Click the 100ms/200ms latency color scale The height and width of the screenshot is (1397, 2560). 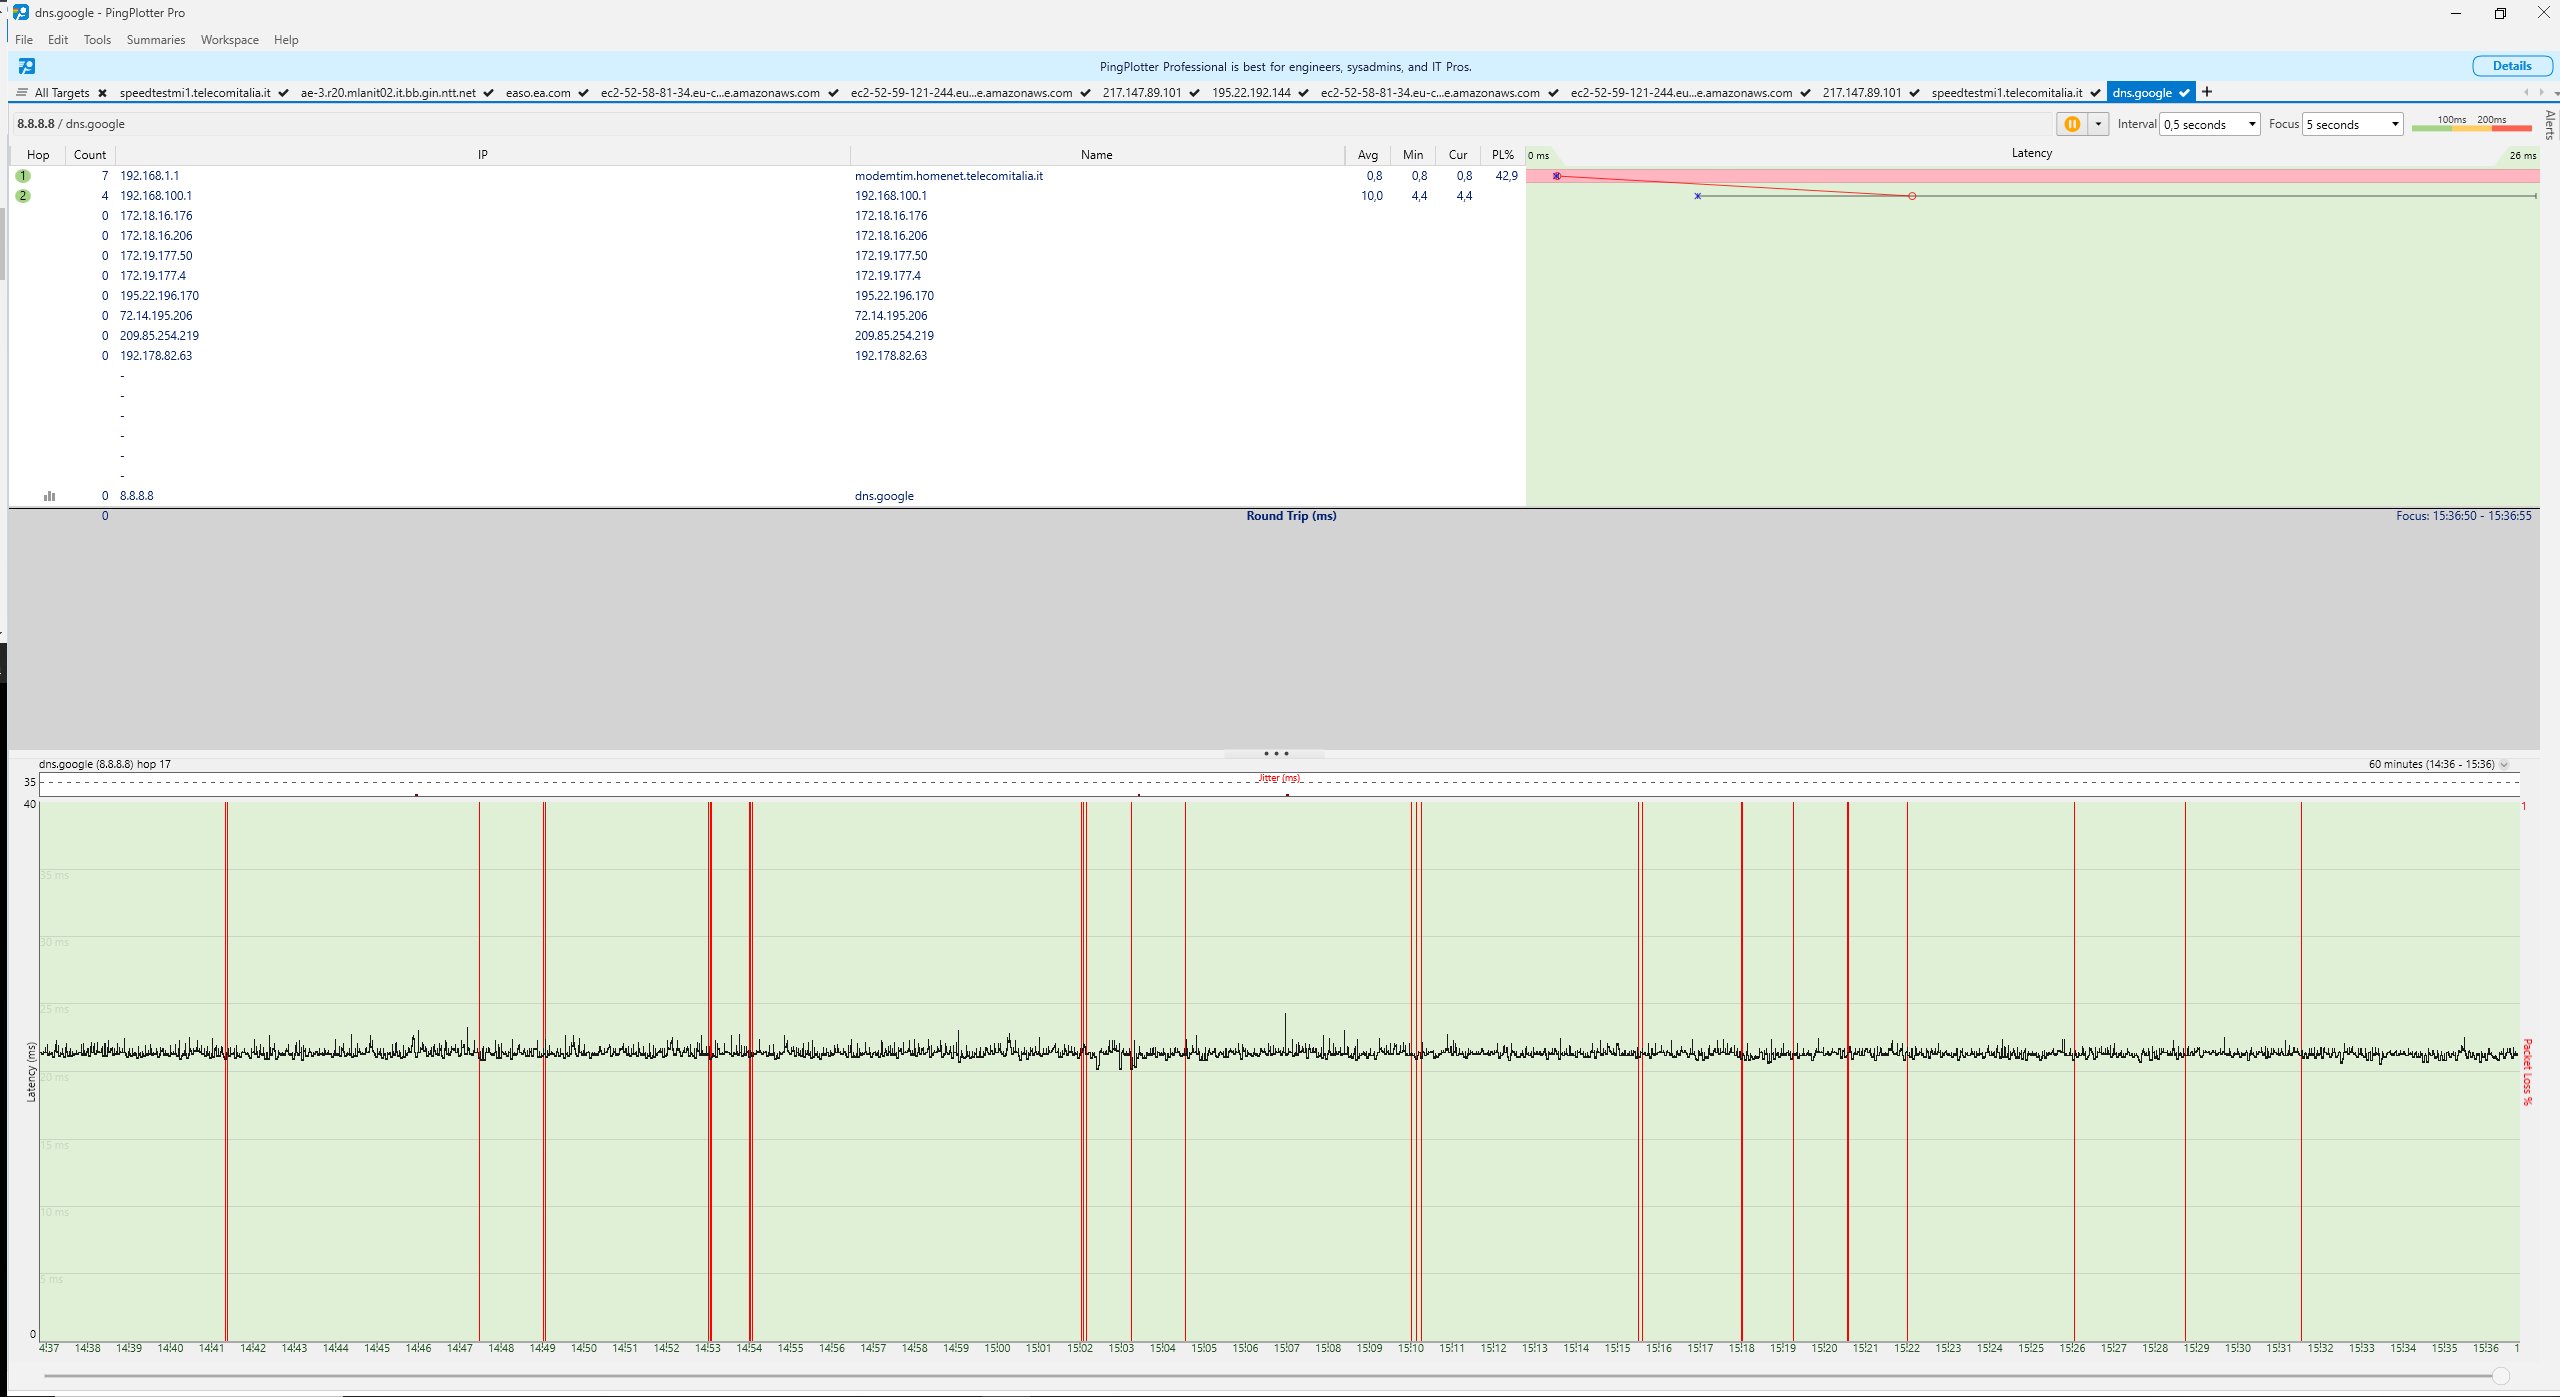pos(2471,124)
